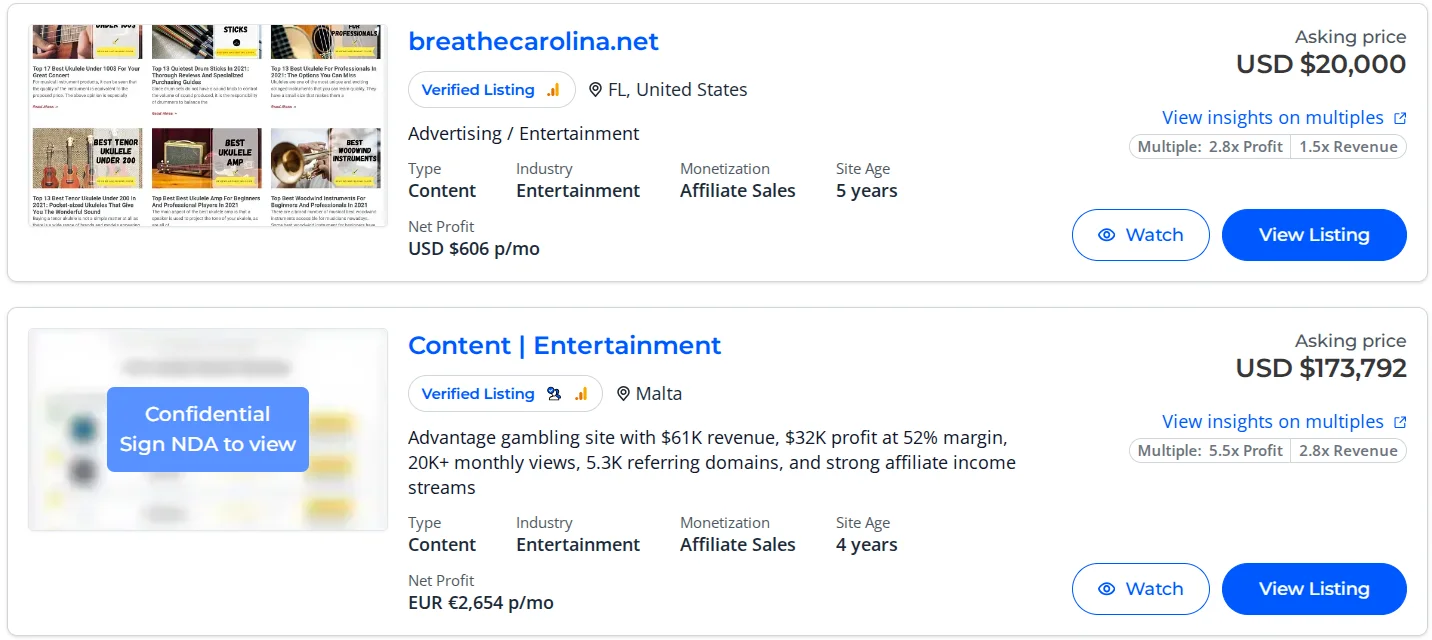Screen dimensions: 1432x640
Task: Click the Confidential Sign NDA to view overlay
Action: tap(207, 429)
